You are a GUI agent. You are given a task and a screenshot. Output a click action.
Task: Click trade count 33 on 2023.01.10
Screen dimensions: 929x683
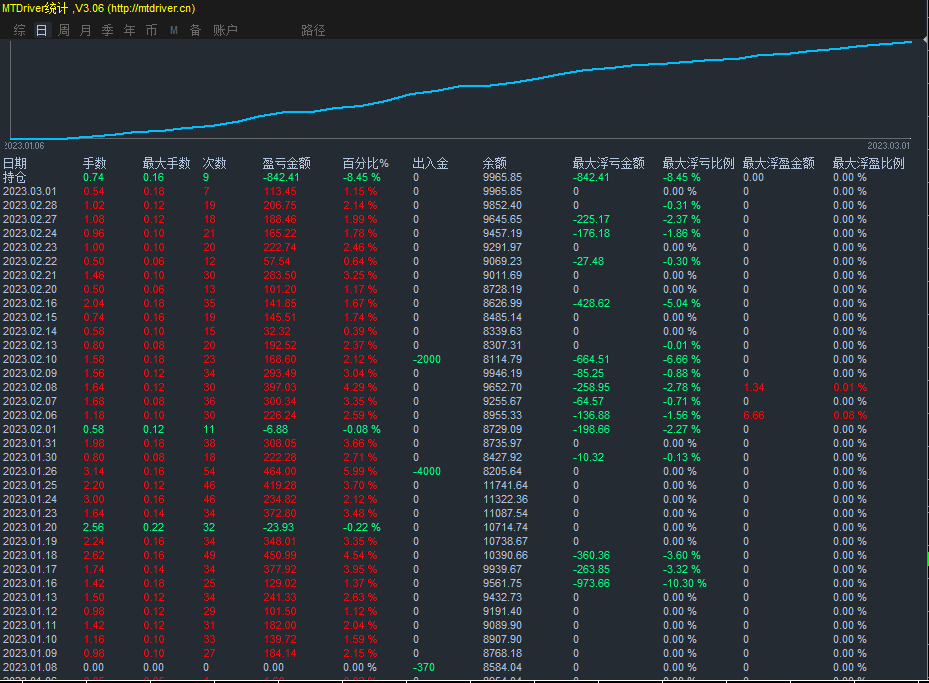pyautogui.click(x=209, y=640)
